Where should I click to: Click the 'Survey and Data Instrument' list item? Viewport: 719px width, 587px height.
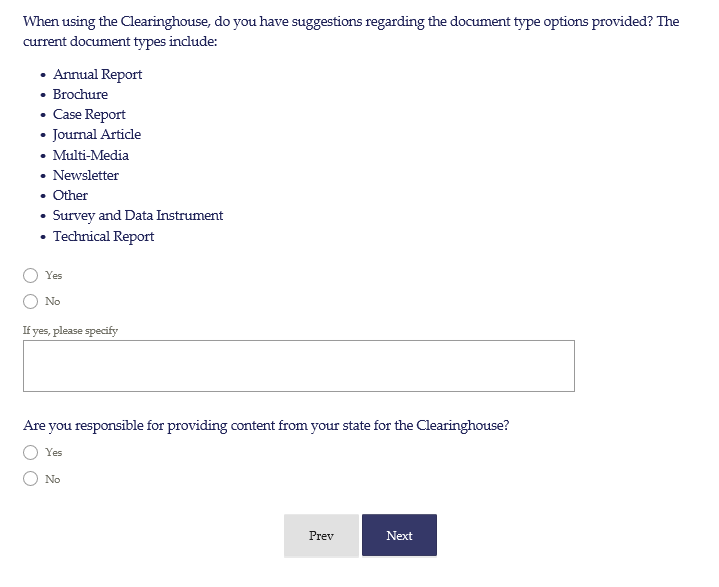pos(138,215)
